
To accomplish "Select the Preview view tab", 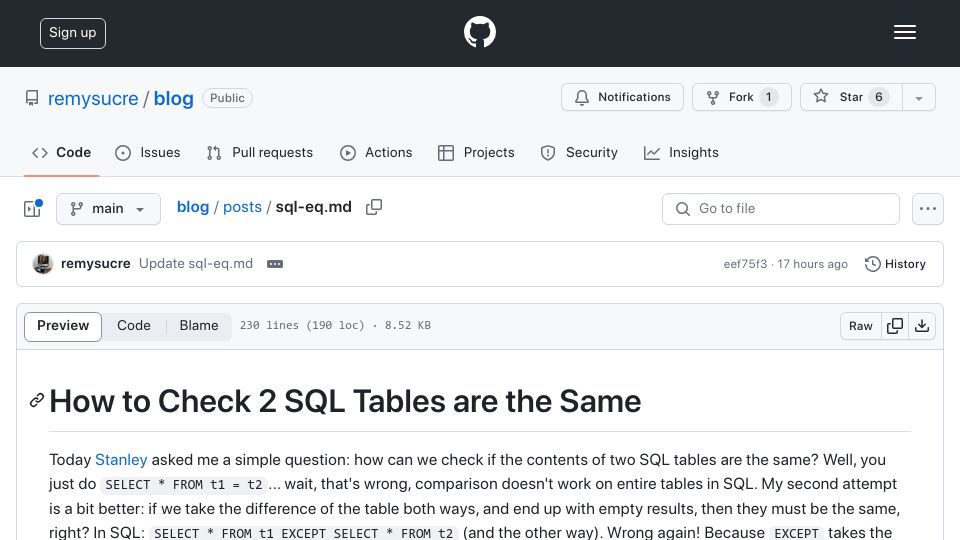I will 63,326.
